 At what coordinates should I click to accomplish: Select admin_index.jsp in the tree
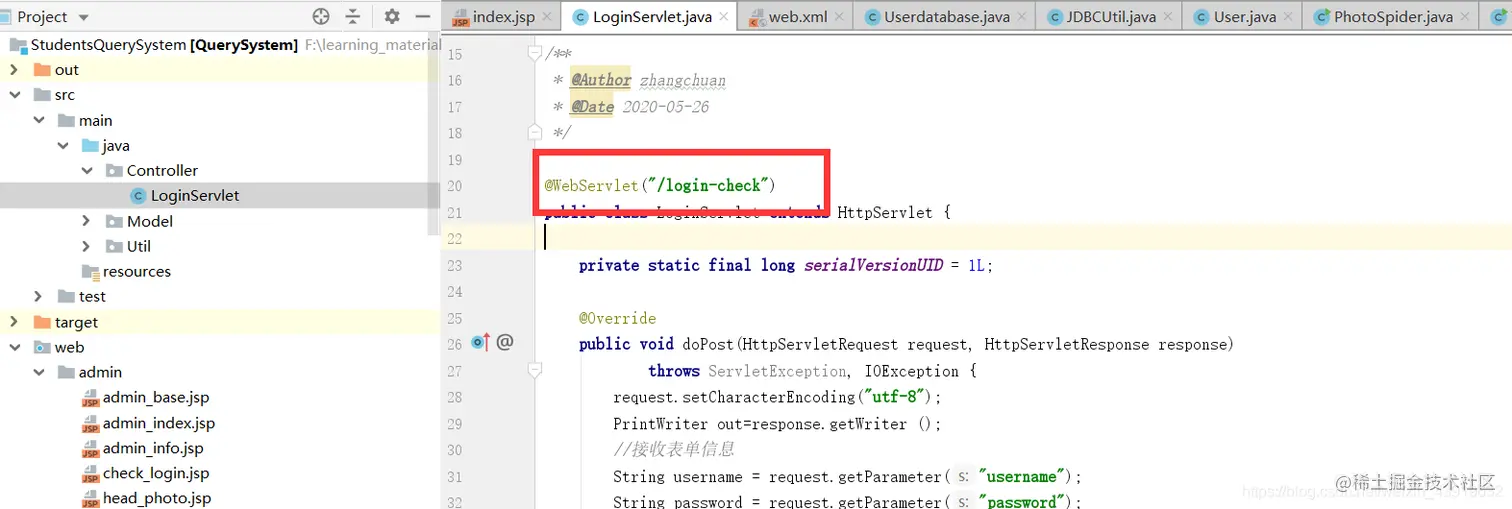coord(159,423)
